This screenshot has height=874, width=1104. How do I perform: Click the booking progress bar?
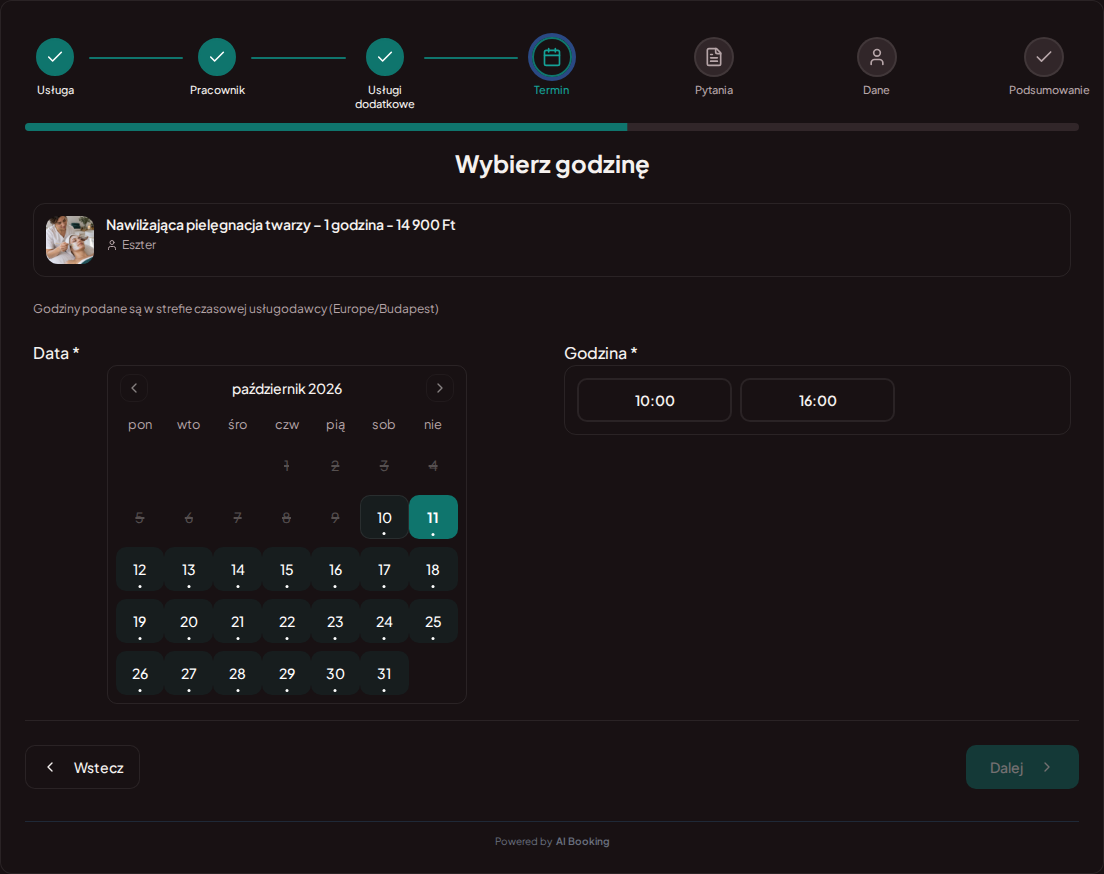552,127
